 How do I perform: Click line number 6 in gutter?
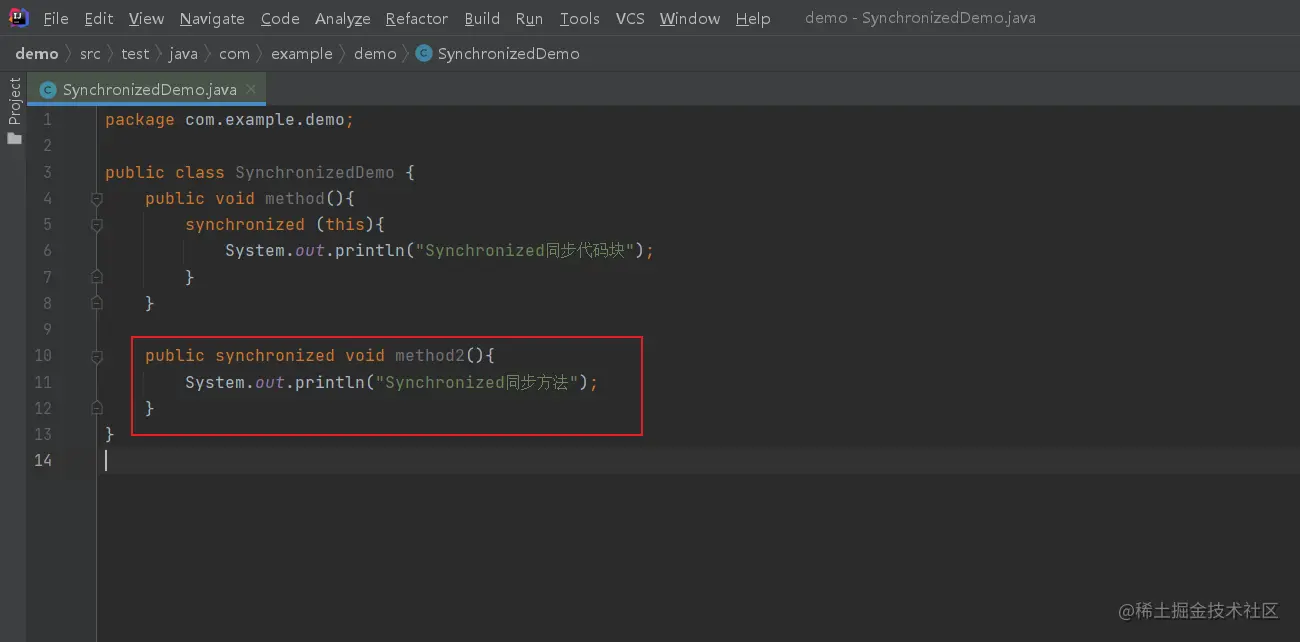pos(47,250)
